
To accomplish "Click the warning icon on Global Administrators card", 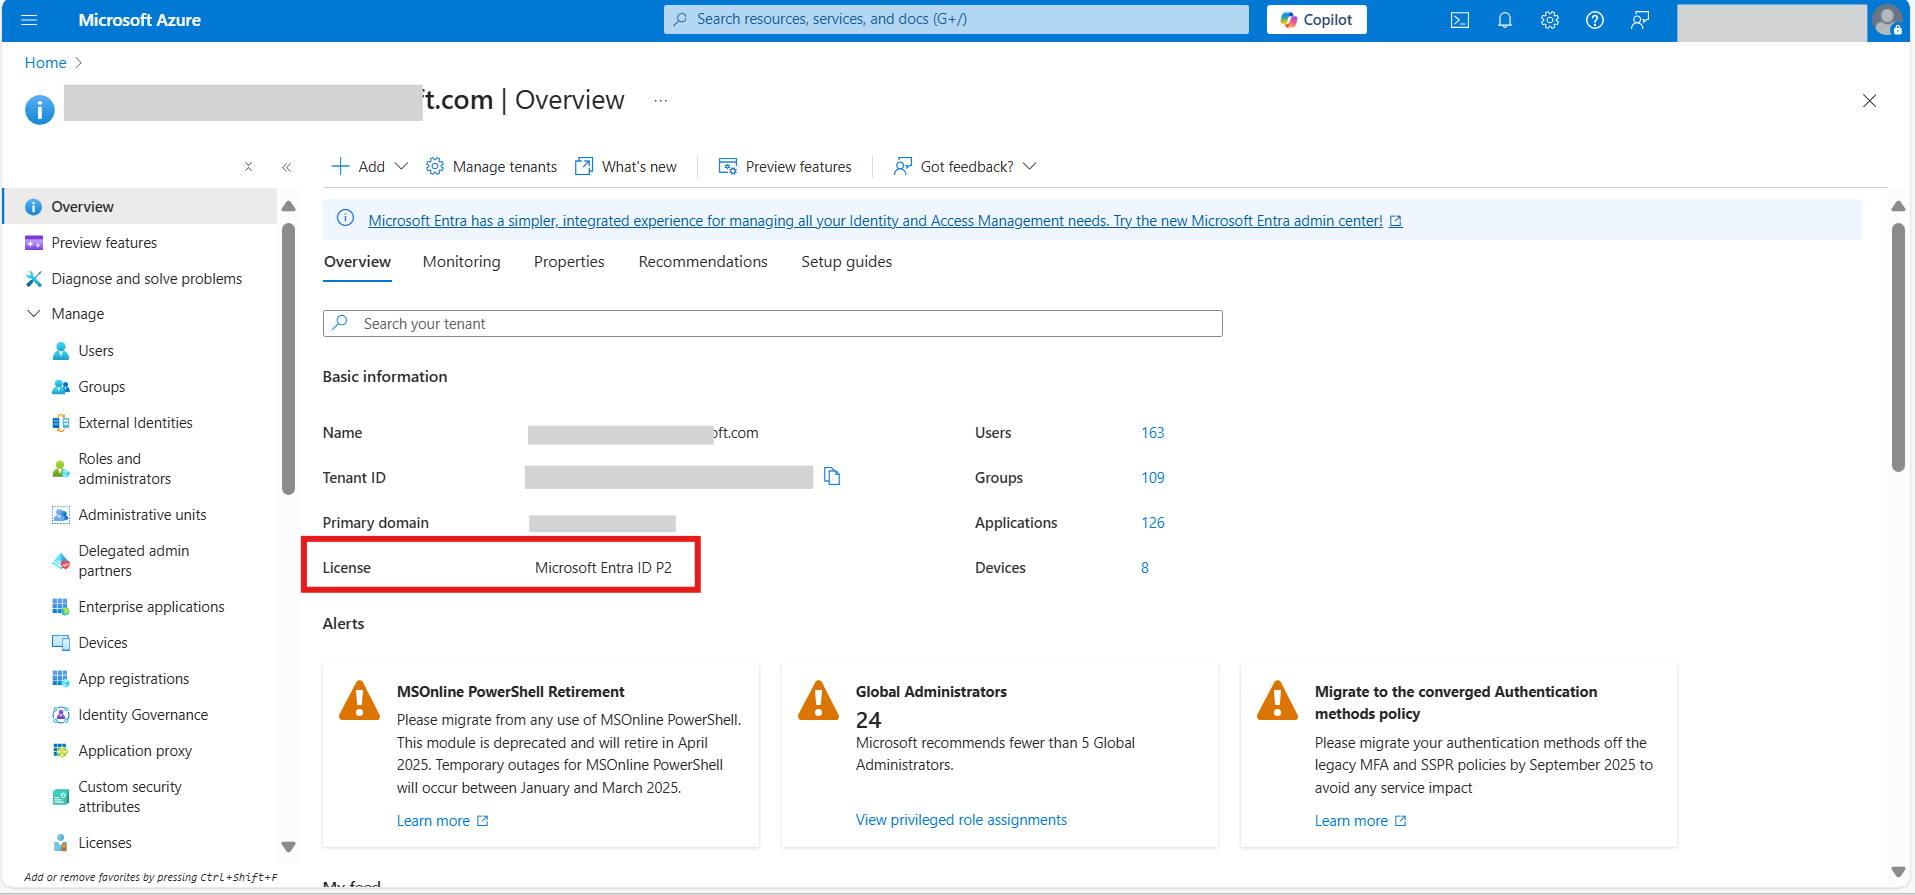I will [x=818, y=700].
